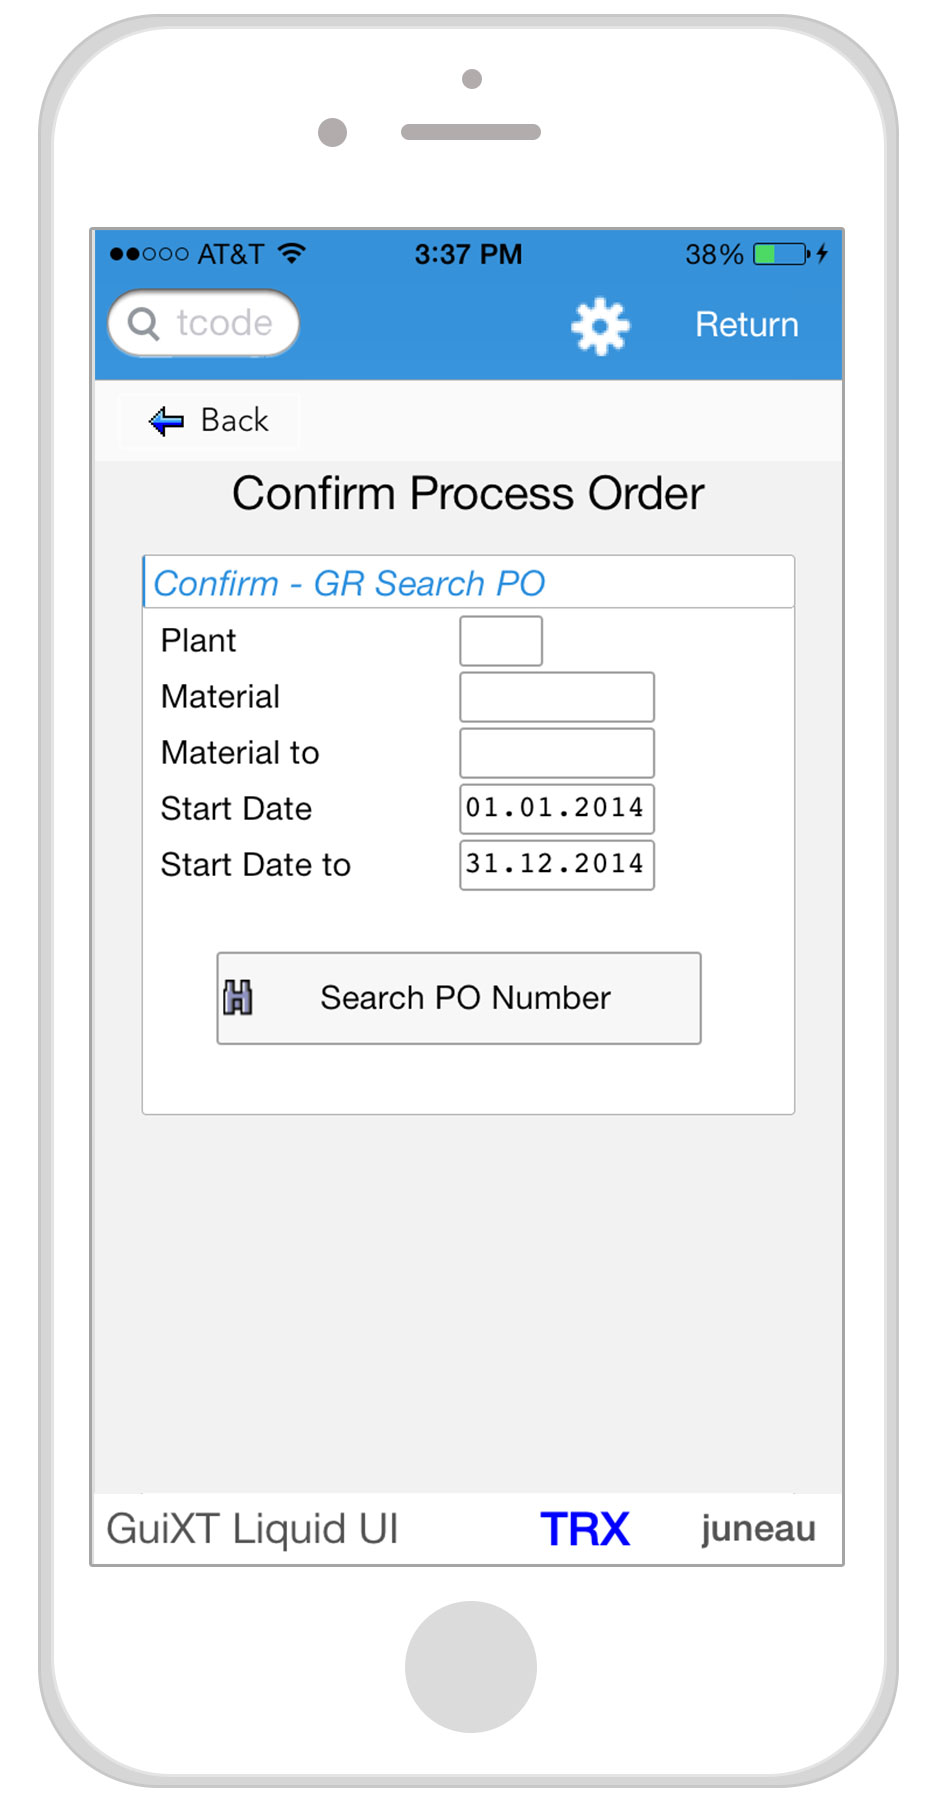Edit the Start Date 01.01.2014 field
Viewport: 925px width, 1807px height.
coord(556,808)
